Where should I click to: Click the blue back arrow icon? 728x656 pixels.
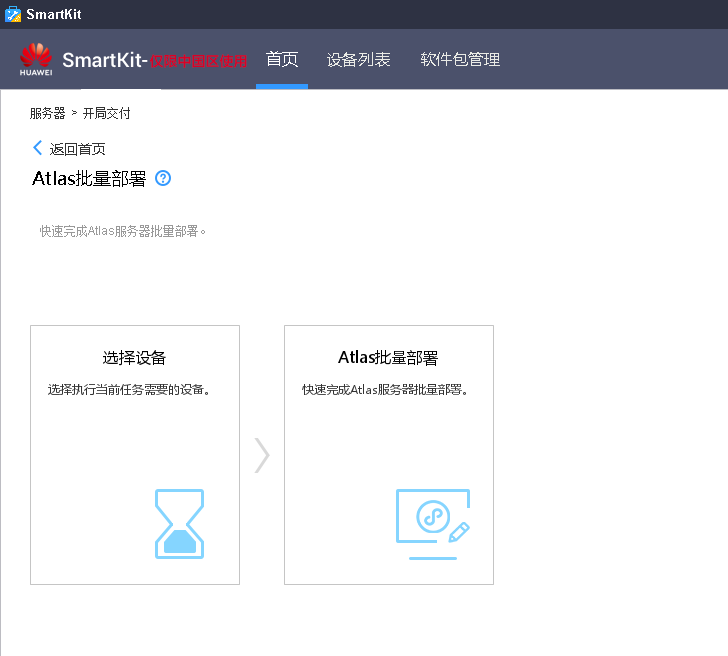tap(38, 148)
